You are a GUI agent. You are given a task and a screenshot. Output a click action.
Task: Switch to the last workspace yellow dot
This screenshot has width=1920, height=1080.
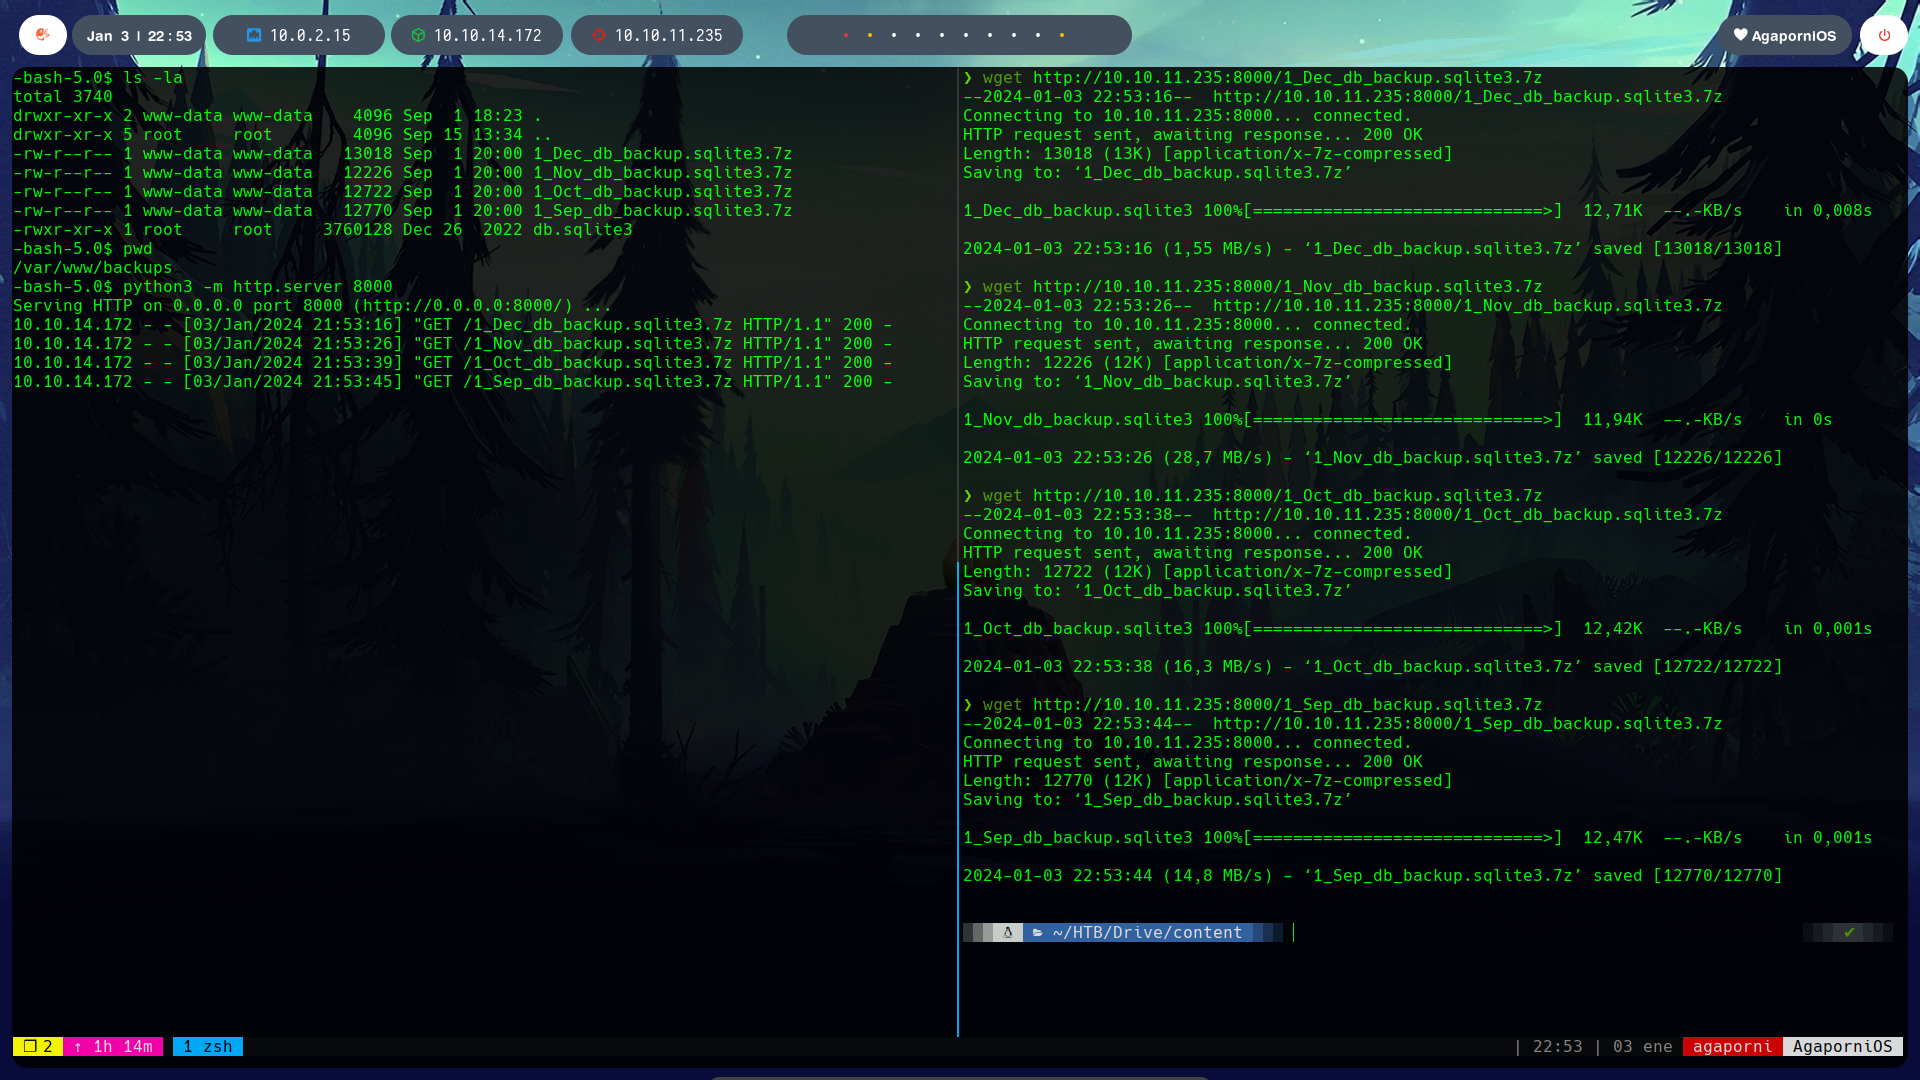click(1062, 35)
